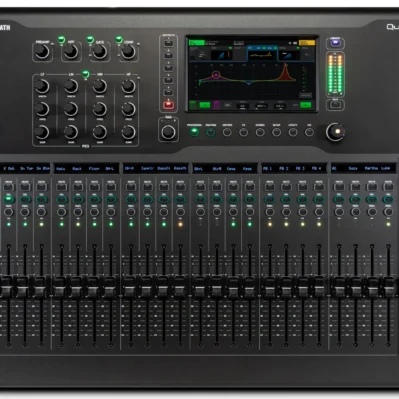Trigger soft key 1 at the top
The width and height of the screenshot is (399, 399).
(x=168, y=43)
